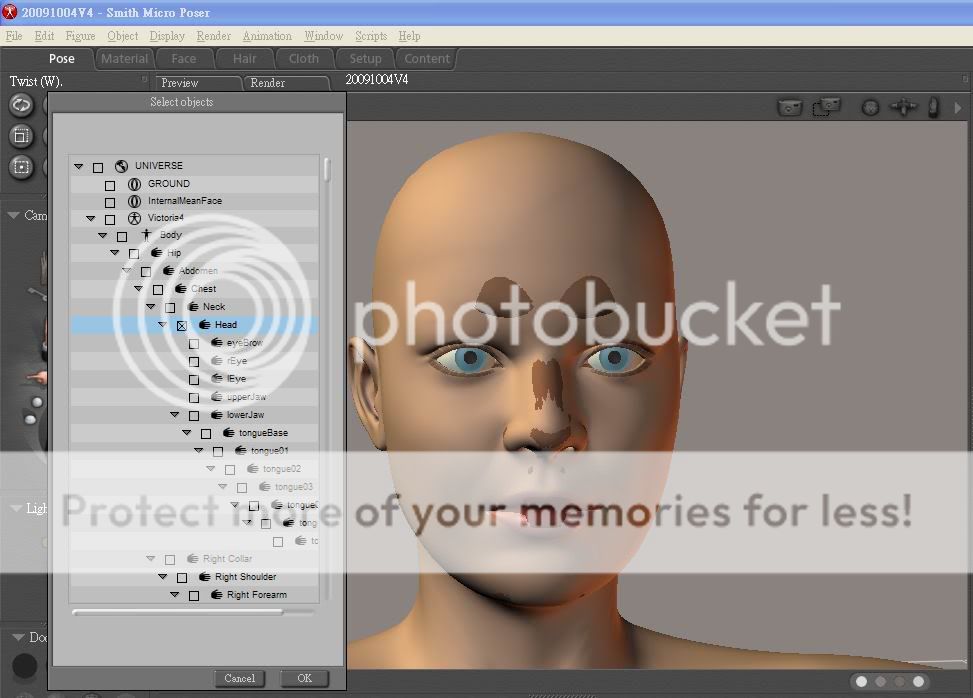Collapse the Neck tree node
The image size is (973, 698).
(150, 307)
